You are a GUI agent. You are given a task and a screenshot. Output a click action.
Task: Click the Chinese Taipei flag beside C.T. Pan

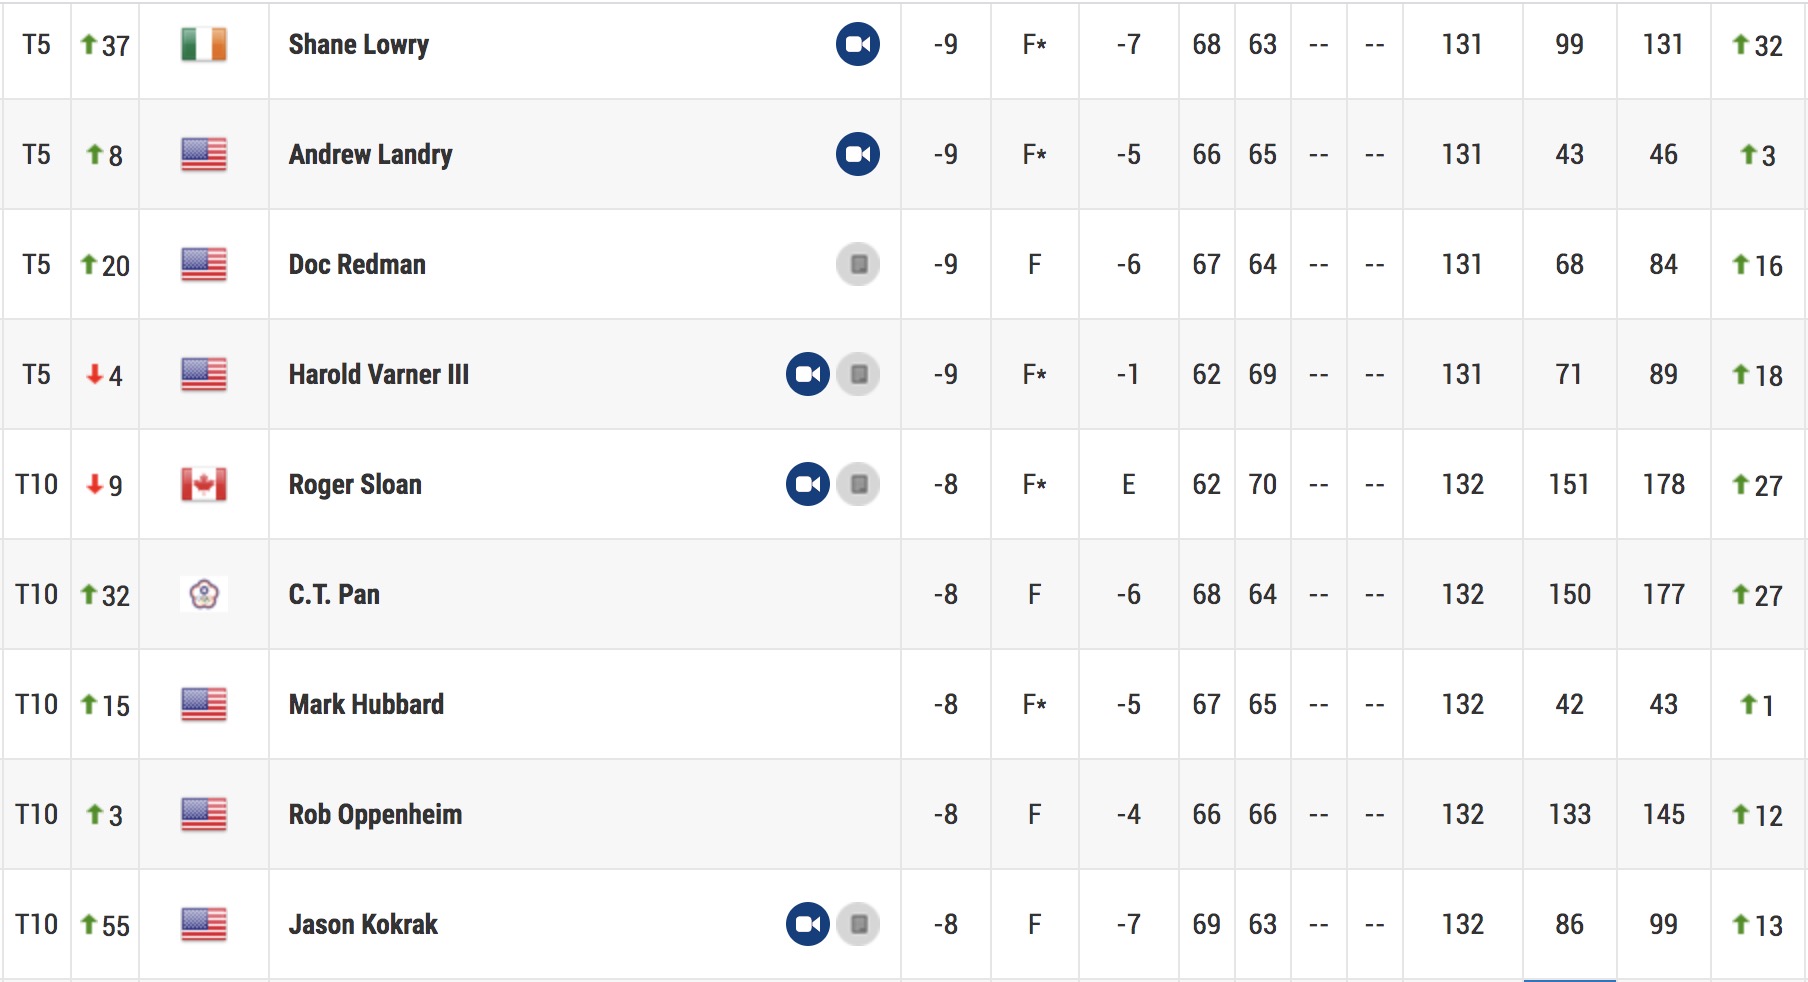(x=204, y=594)
